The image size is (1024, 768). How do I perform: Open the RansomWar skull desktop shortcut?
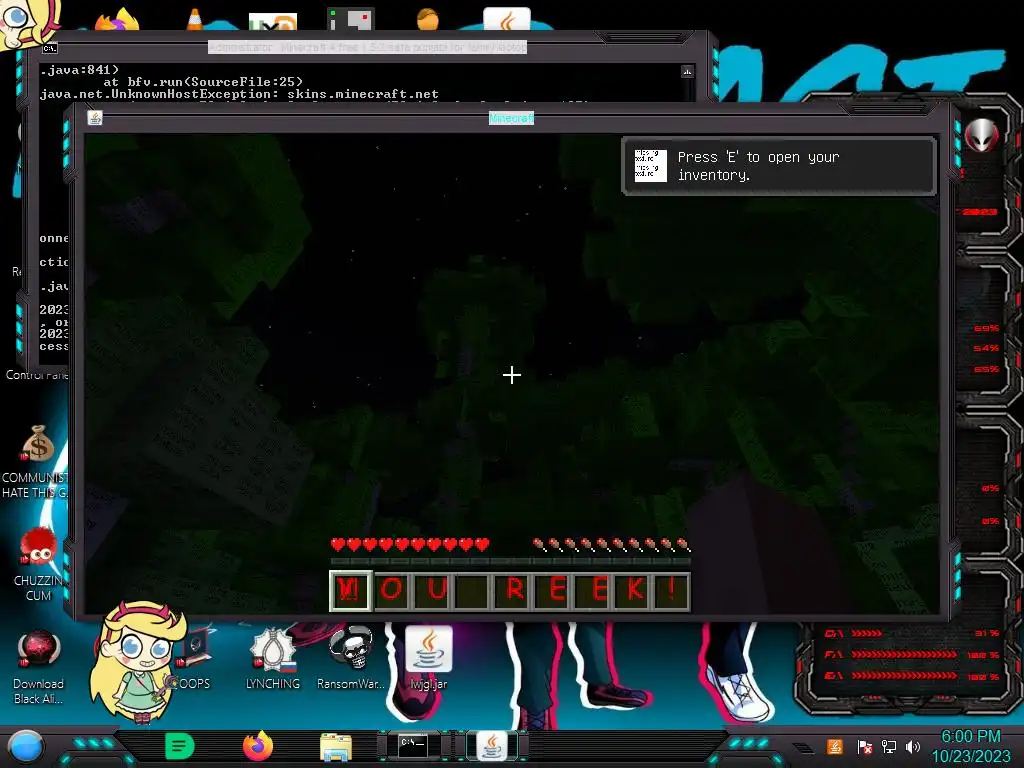[x=351, y=658]
